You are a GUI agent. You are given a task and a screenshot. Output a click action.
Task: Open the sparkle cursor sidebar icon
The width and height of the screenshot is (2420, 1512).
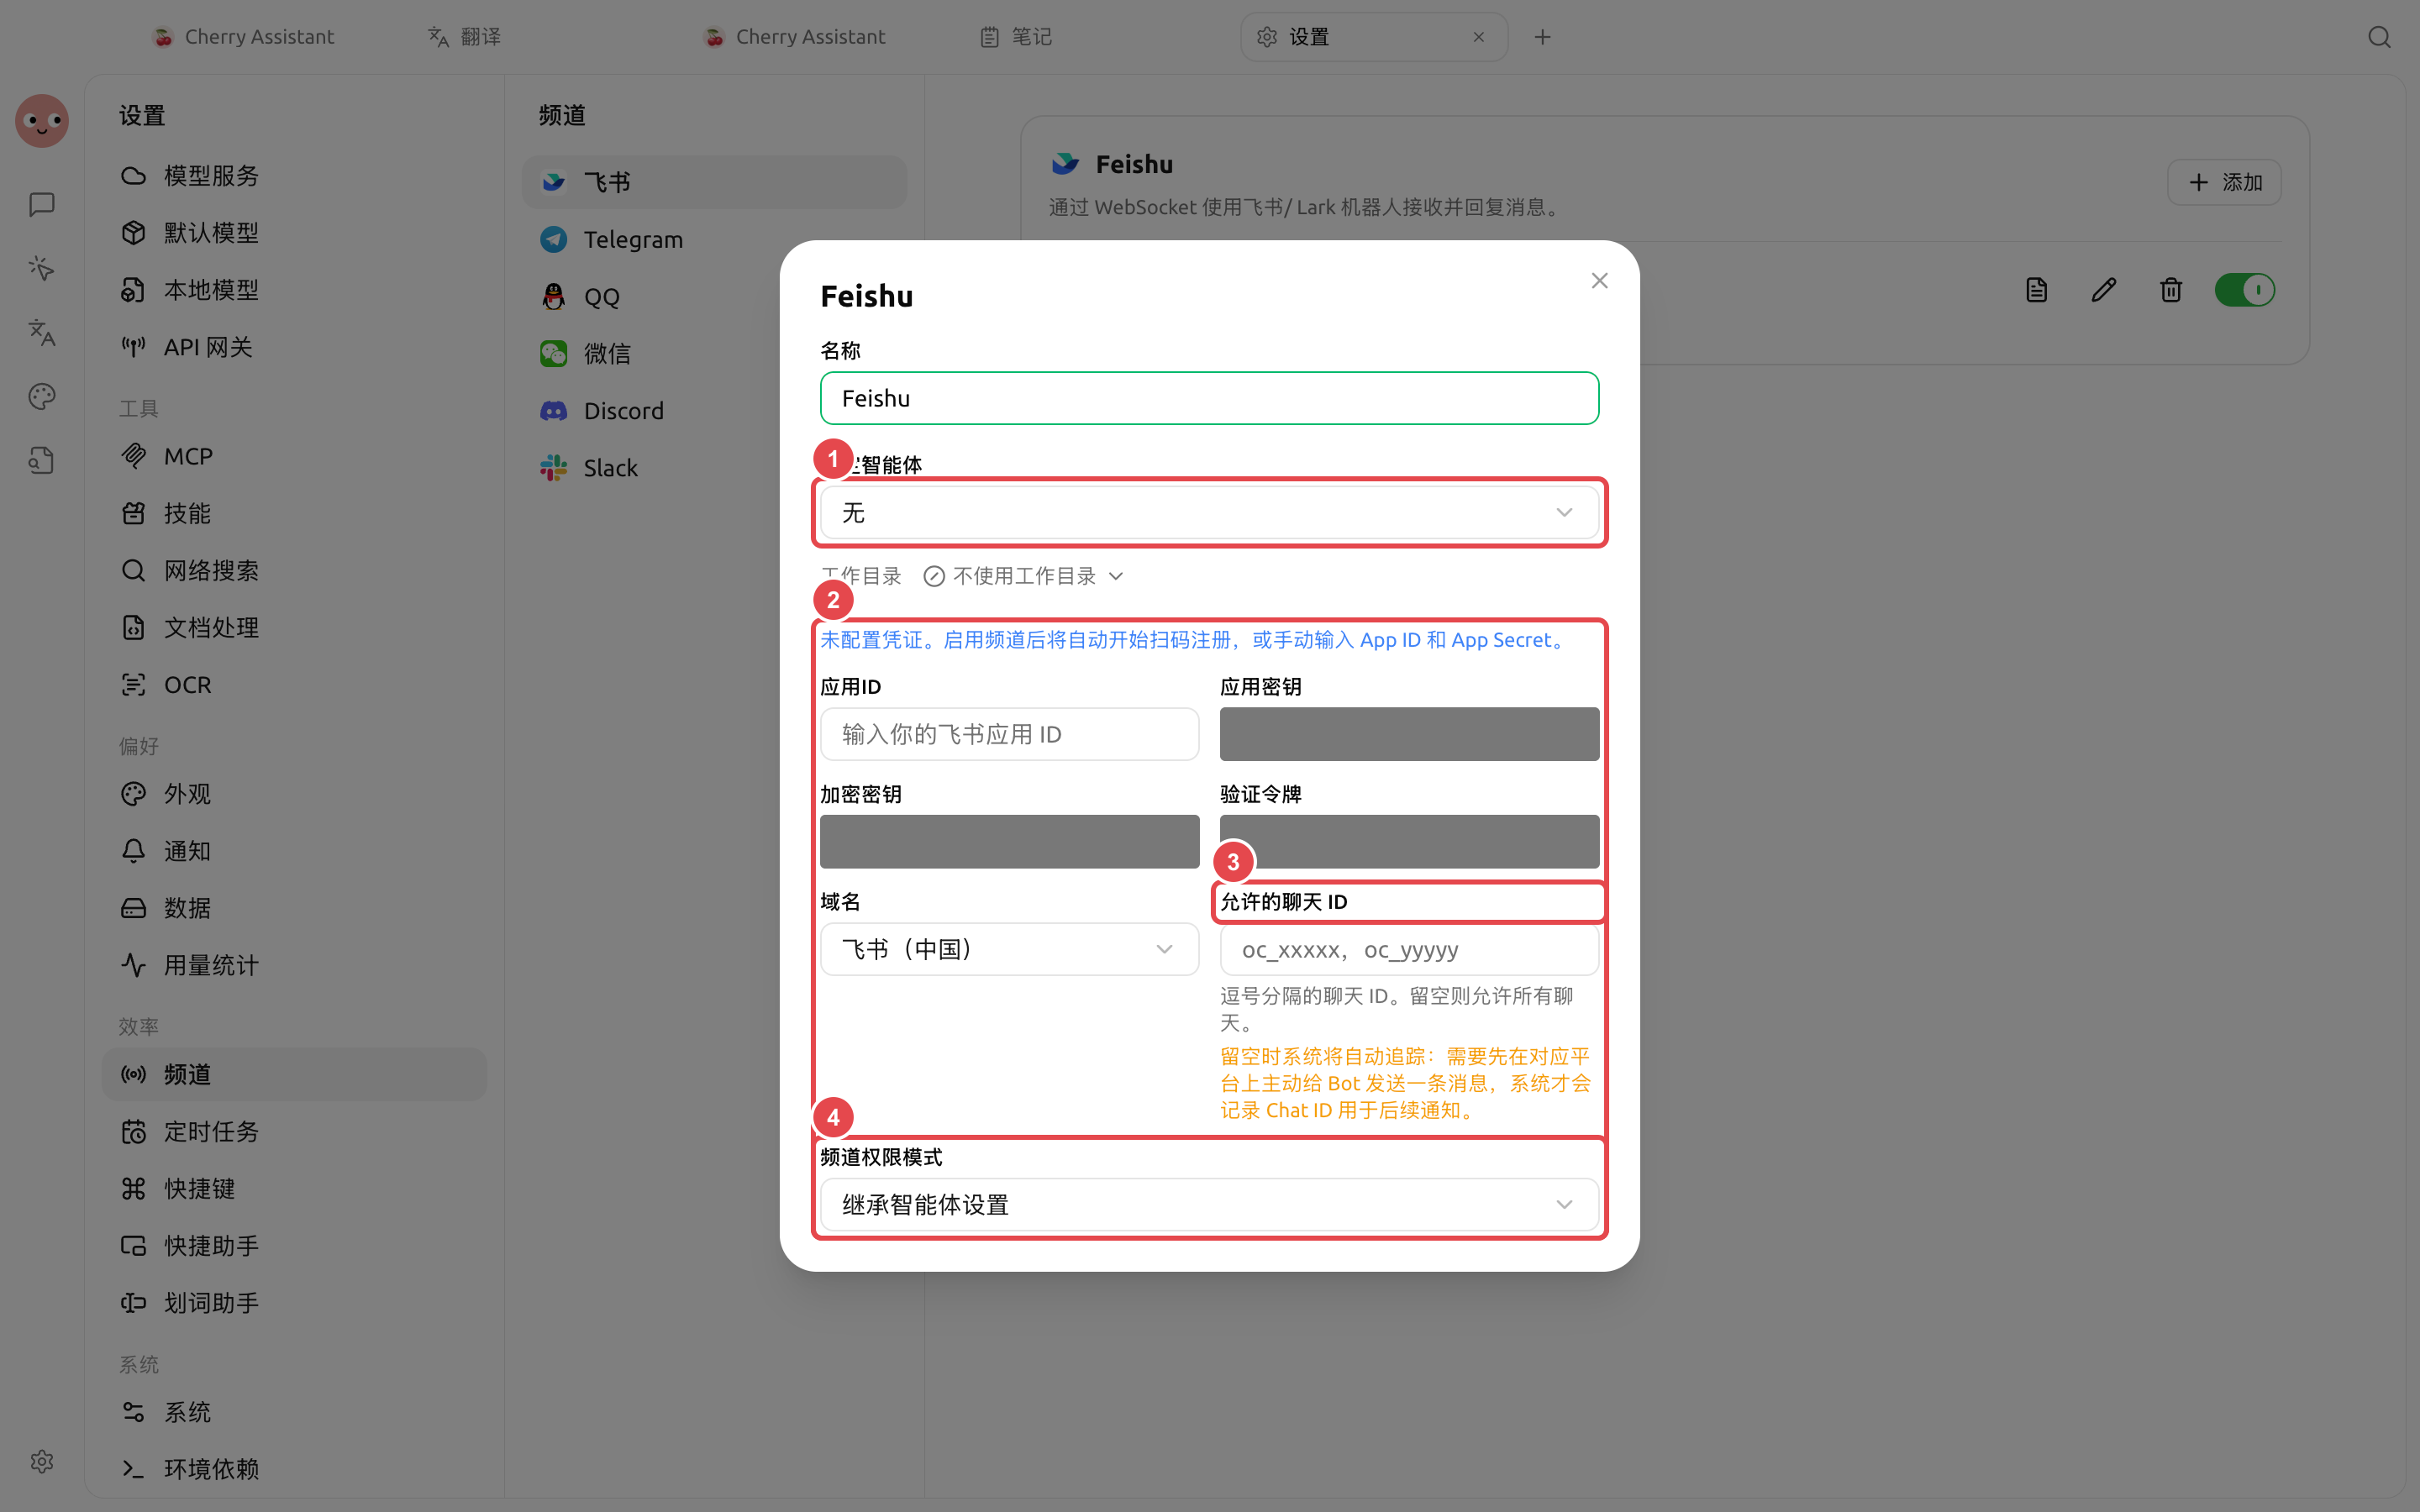(42, 268)
